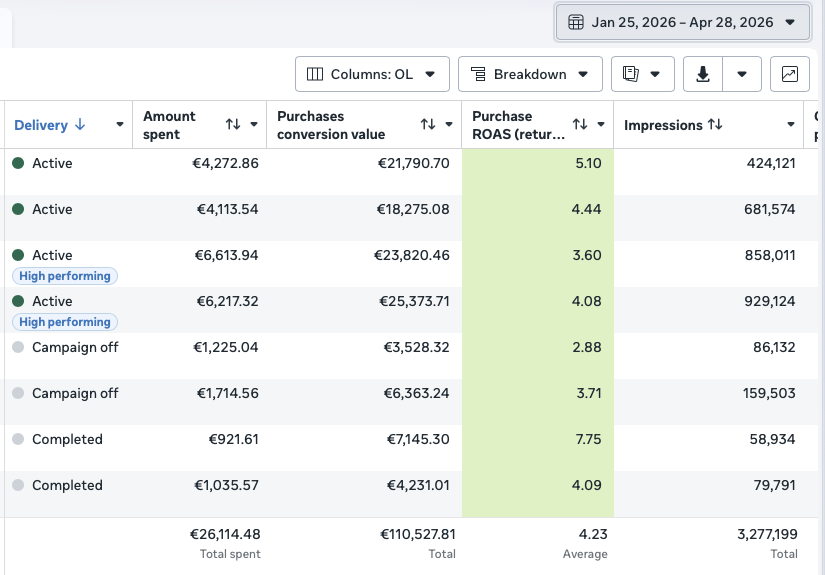Open Purchase ROAS column options arrow
Screen dimensions: 825x575
pos(601,125)
